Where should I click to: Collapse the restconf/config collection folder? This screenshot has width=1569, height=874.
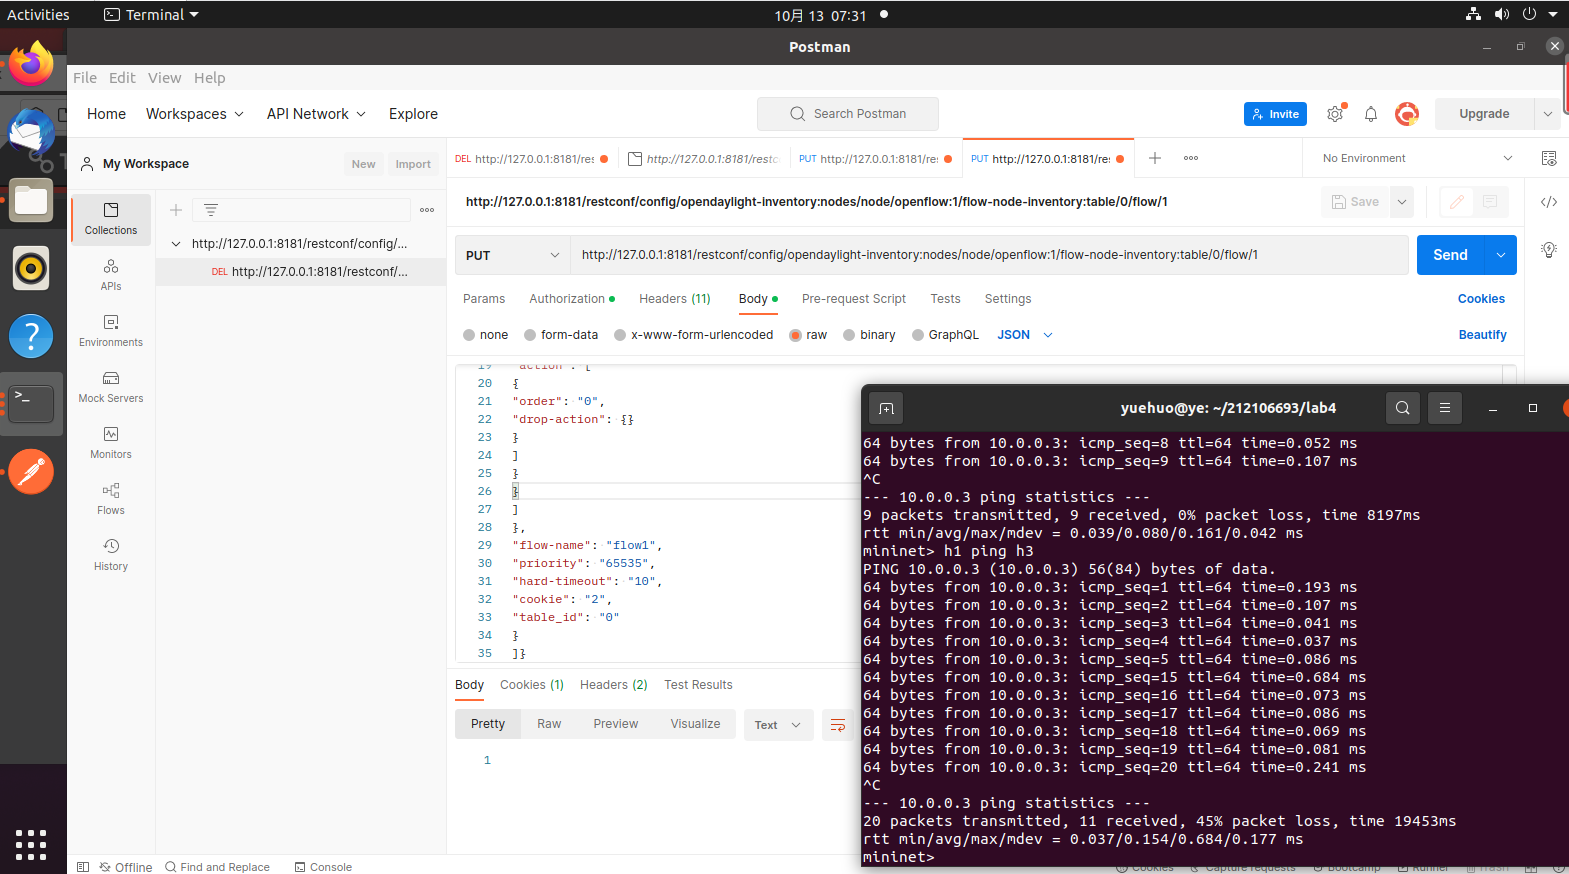[x=177, y=244]
